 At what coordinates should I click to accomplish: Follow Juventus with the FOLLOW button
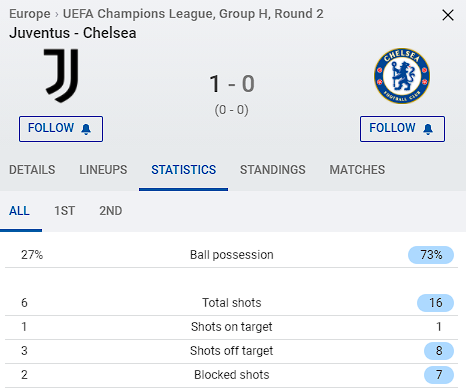61,129
